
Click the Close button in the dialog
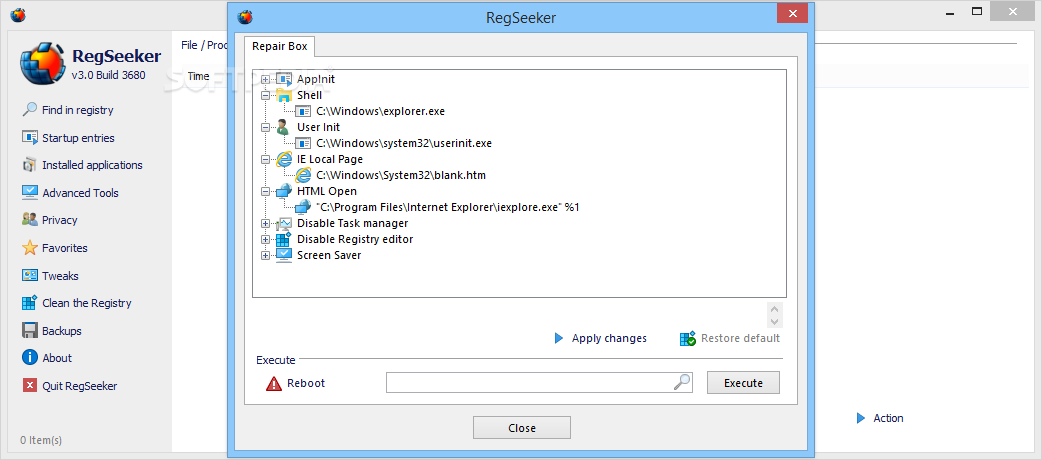click(521, 428)
